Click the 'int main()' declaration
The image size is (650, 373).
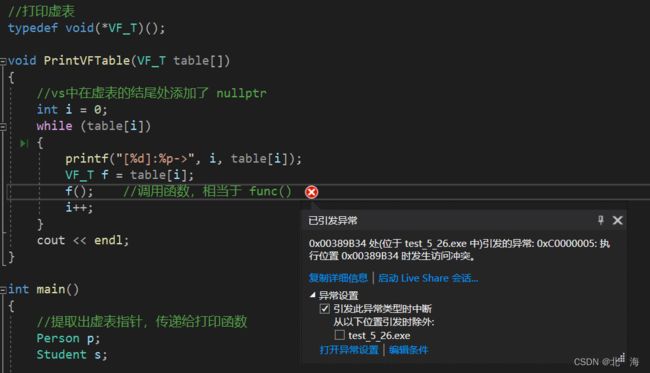point(43,289)
